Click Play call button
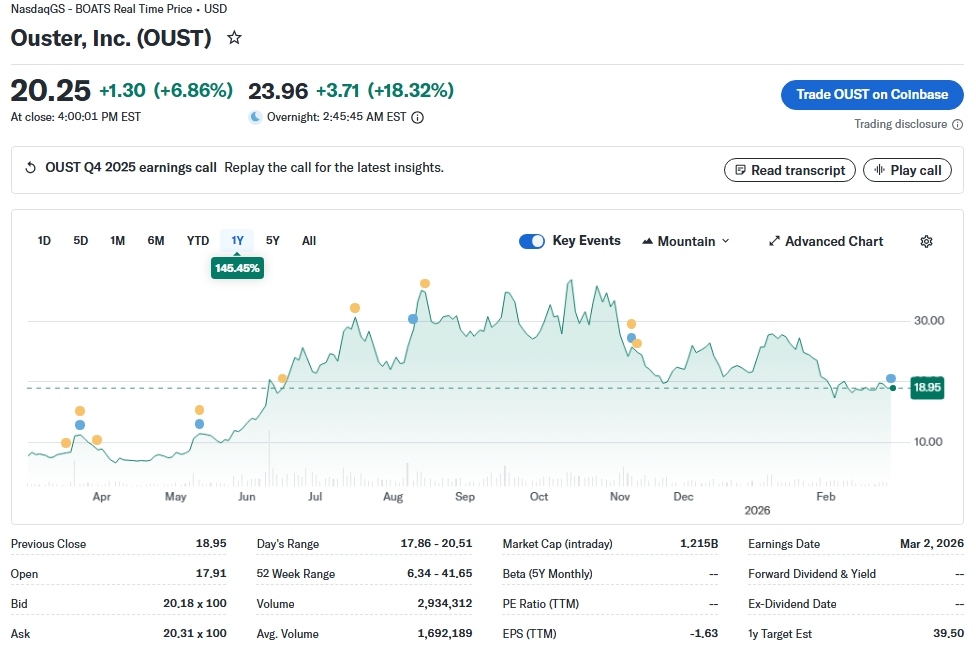This screenshot has height=658, width=976. pos(907,171)
